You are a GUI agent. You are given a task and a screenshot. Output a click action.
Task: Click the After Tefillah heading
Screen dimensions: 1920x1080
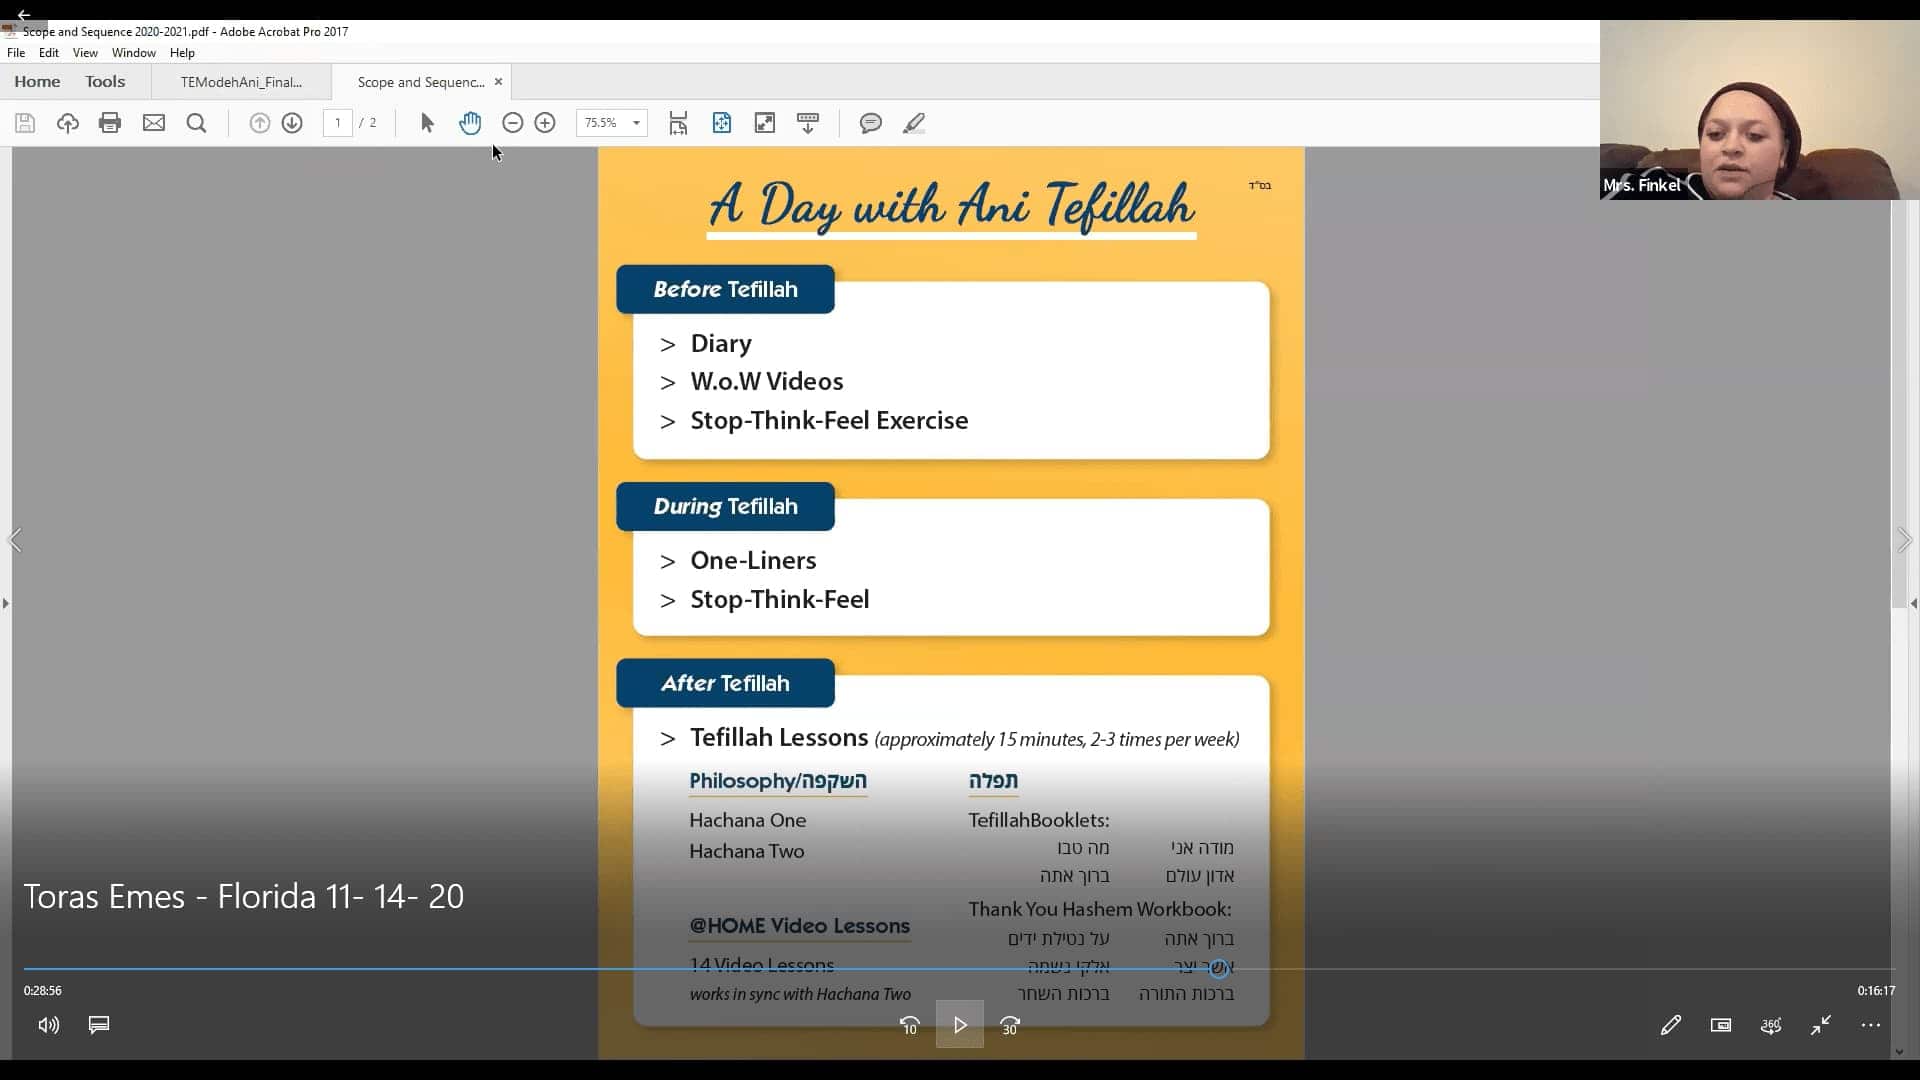[x=725, y=683]
